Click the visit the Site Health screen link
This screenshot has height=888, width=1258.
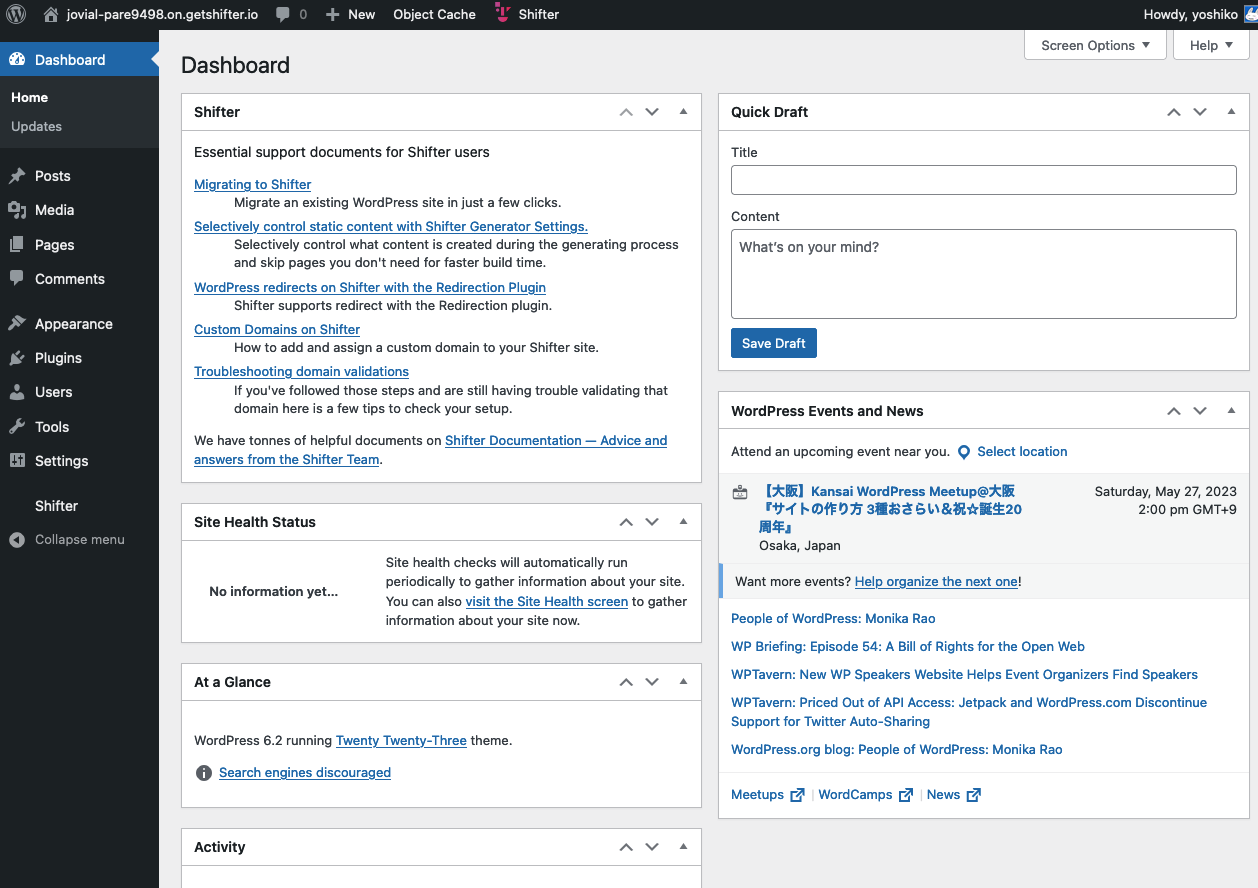pos(547,602)
